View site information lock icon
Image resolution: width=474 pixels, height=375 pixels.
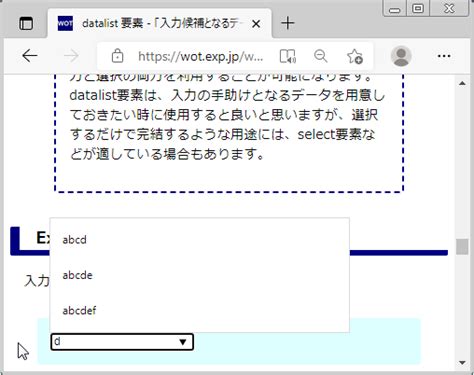(117, 56)
